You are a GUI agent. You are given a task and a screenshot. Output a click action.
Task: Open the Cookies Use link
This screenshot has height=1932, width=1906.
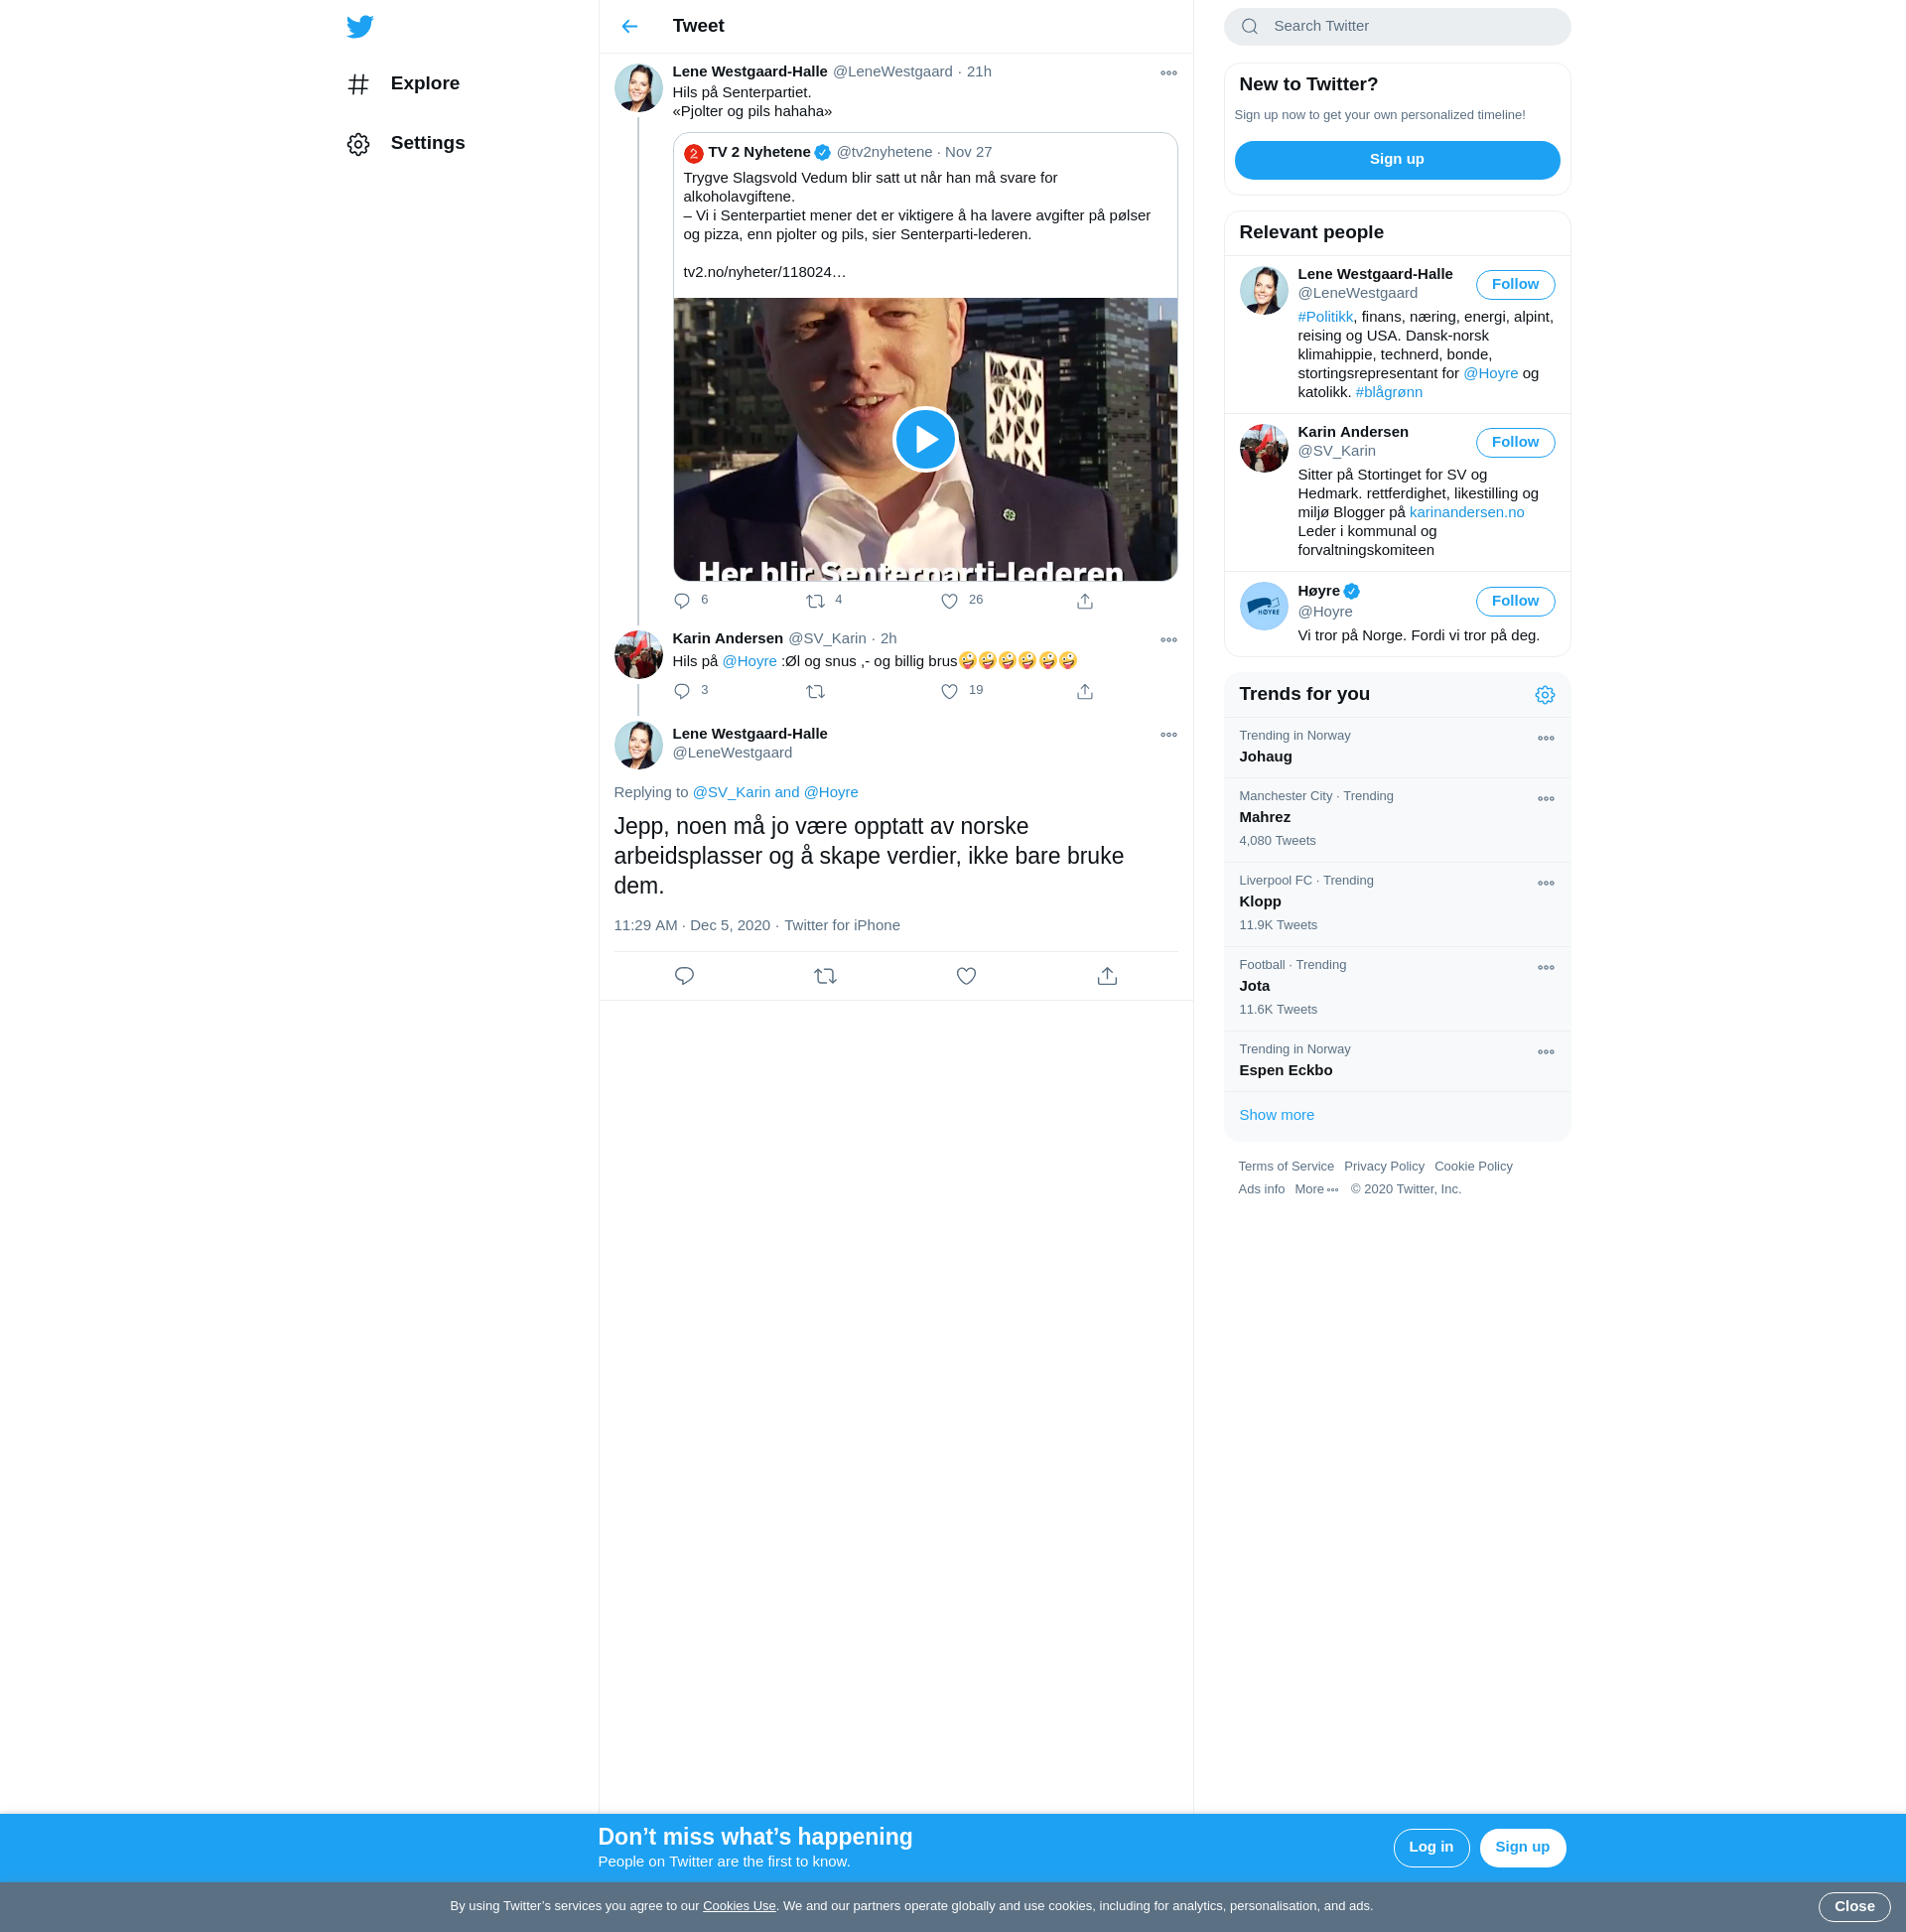(739, 1906)
